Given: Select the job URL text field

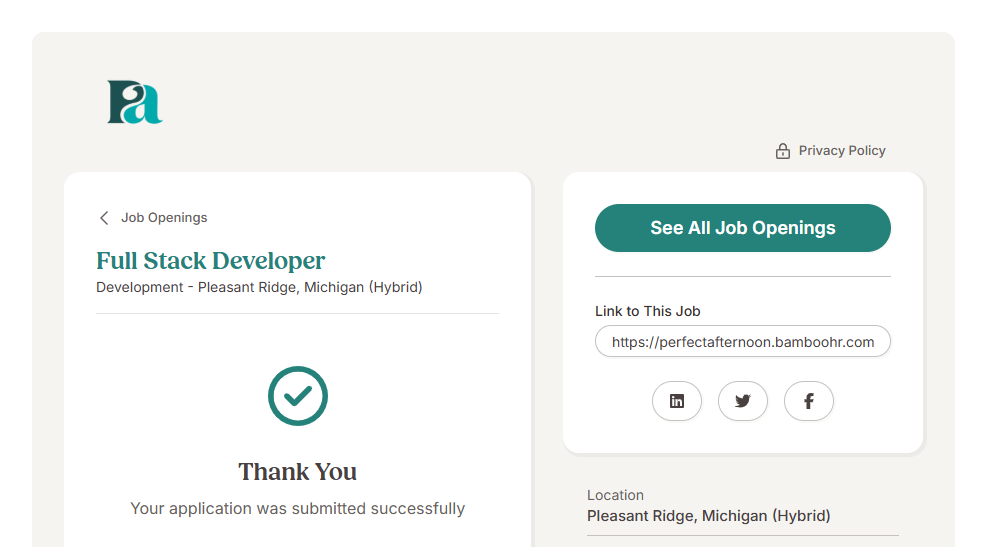Looking at the screenshot, I should coord(742,342).
